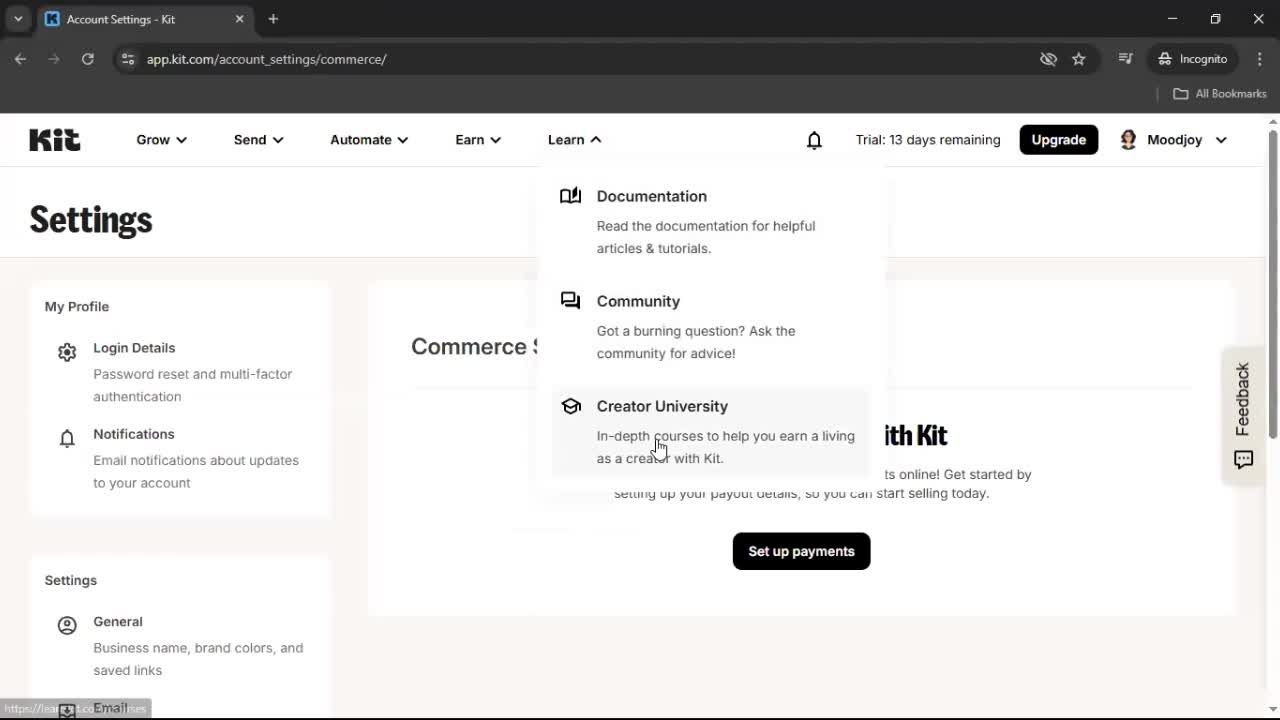The height and width of the screenshot is (720, 1280).
Task: Expand the Grow dropdown menu
Action: click(x=160, y=140)
